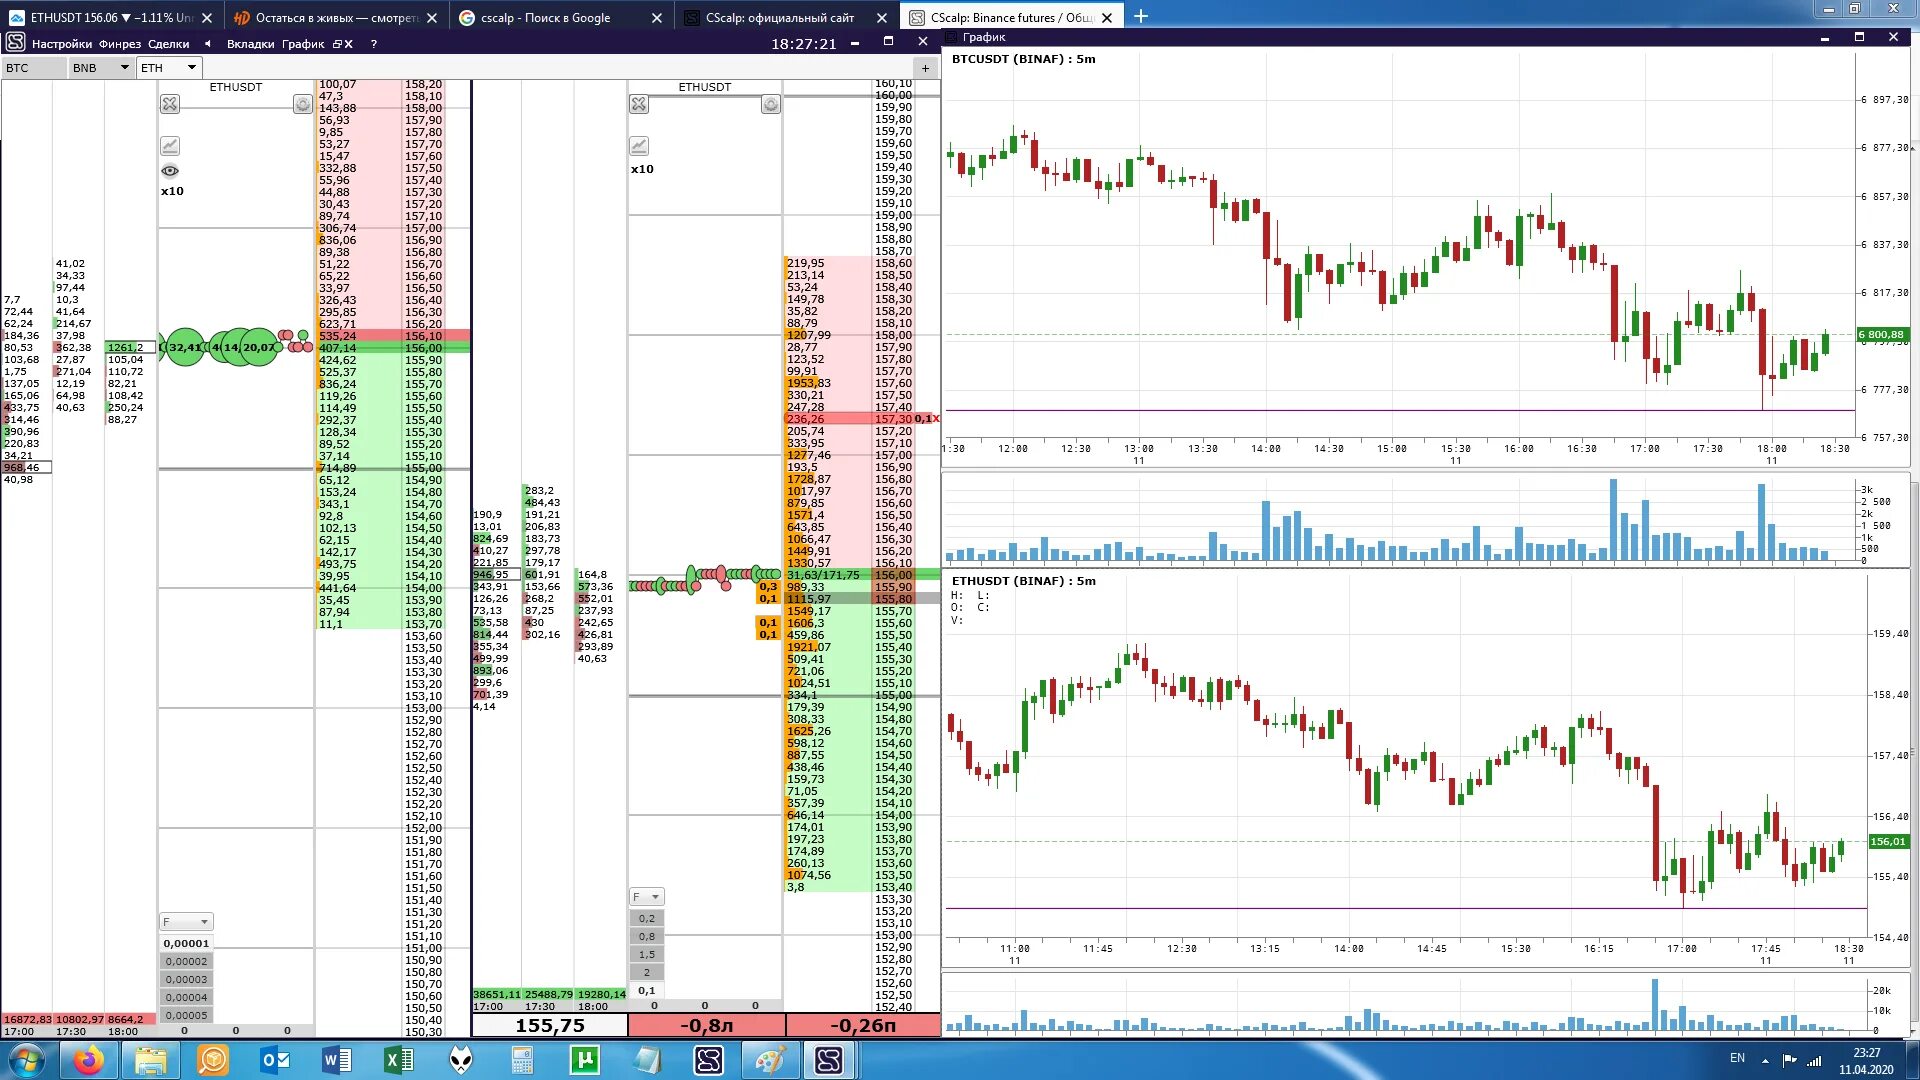Click the 155,75 average price field
The width and height of the screenshot is (1920, 1080).
click(x=549, y=1026)
